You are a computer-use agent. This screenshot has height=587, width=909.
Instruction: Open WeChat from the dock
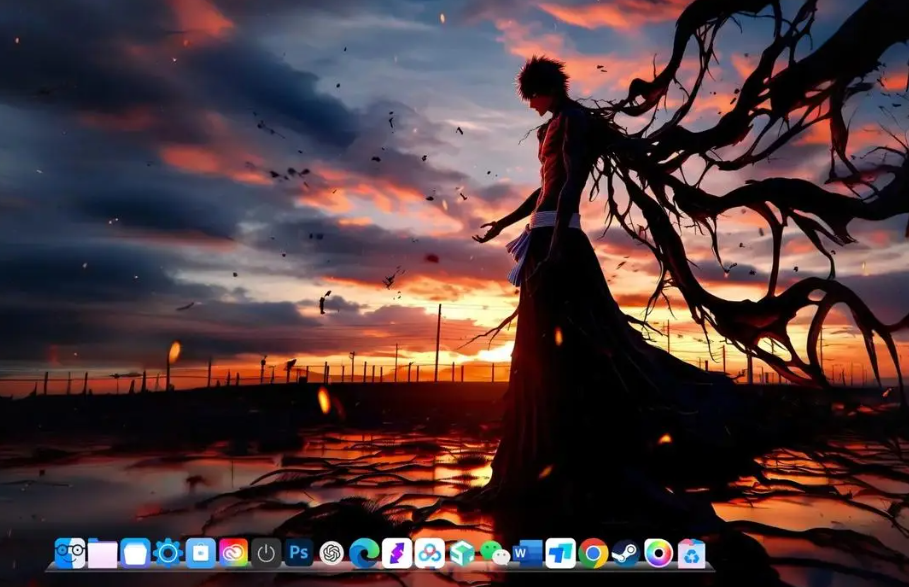(494, 553)
